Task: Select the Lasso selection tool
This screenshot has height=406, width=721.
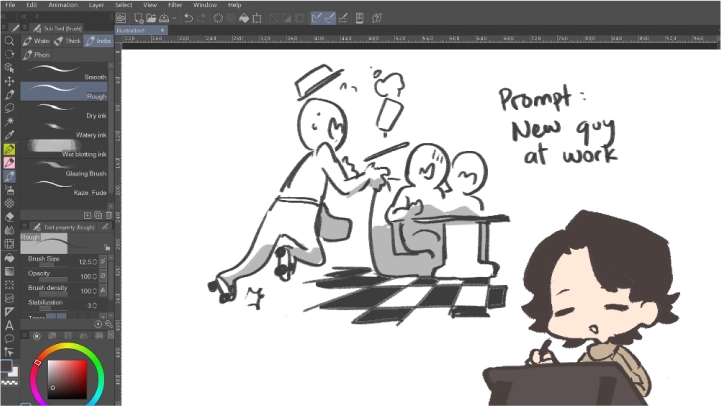Action: point(9,107)
